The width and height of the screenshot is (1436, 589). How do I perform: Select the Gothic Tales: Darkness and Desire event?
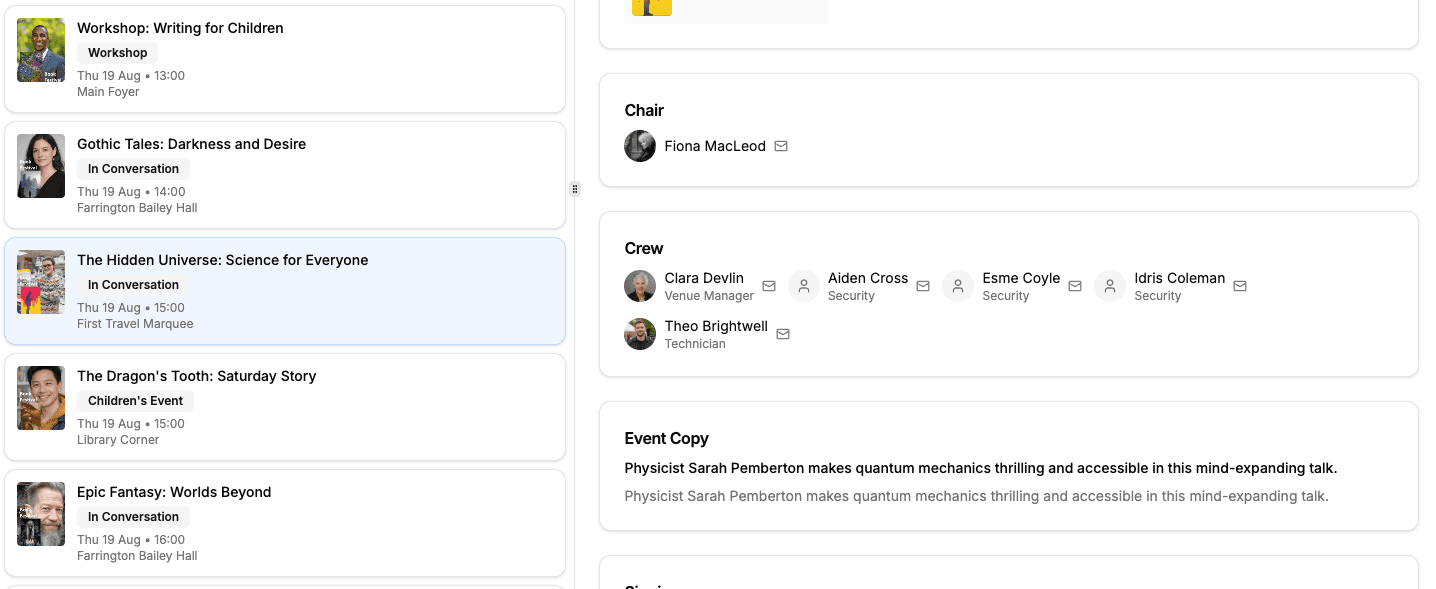point(285,175)
